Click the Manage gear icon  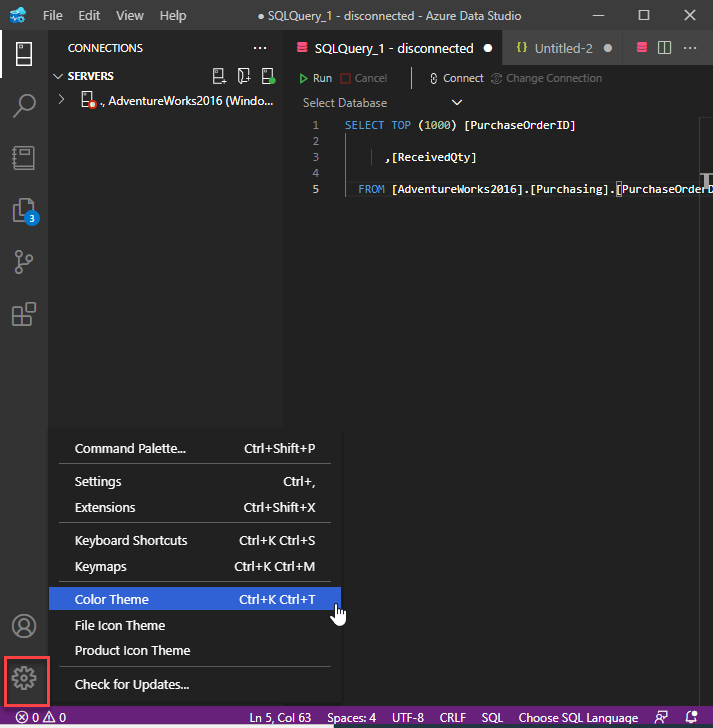pos(24,679)
